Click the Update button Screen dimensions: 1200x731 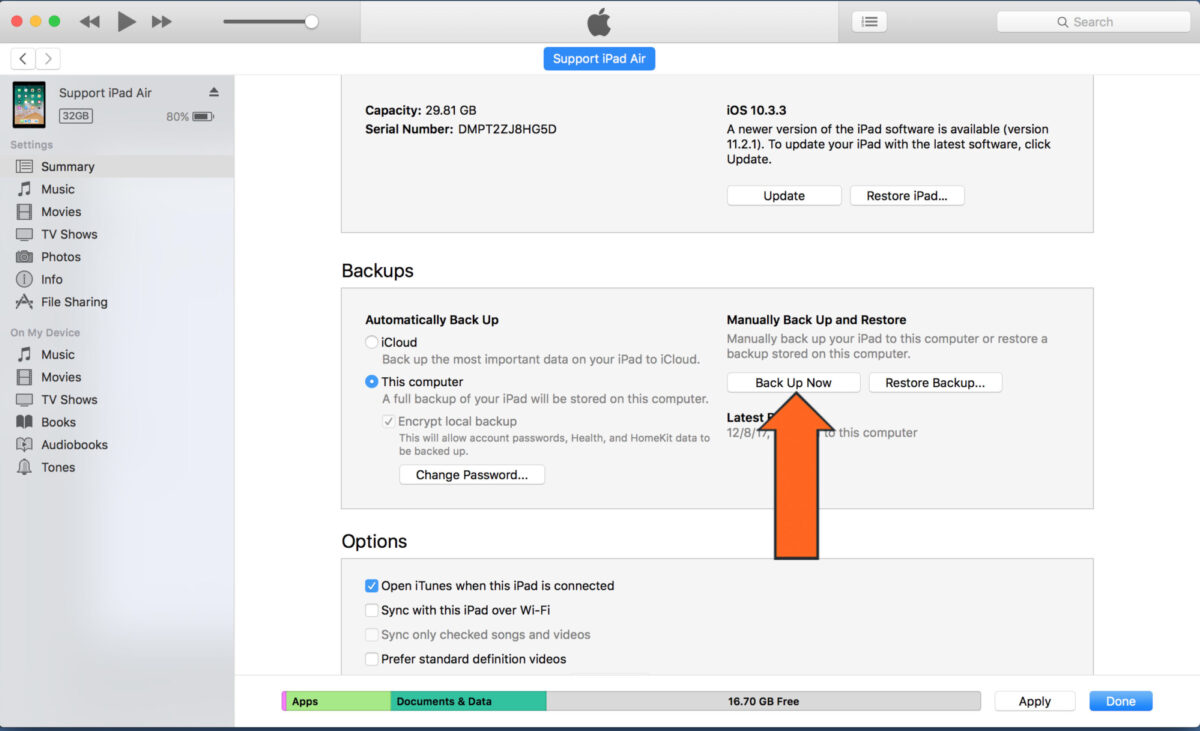pos(784,195)
